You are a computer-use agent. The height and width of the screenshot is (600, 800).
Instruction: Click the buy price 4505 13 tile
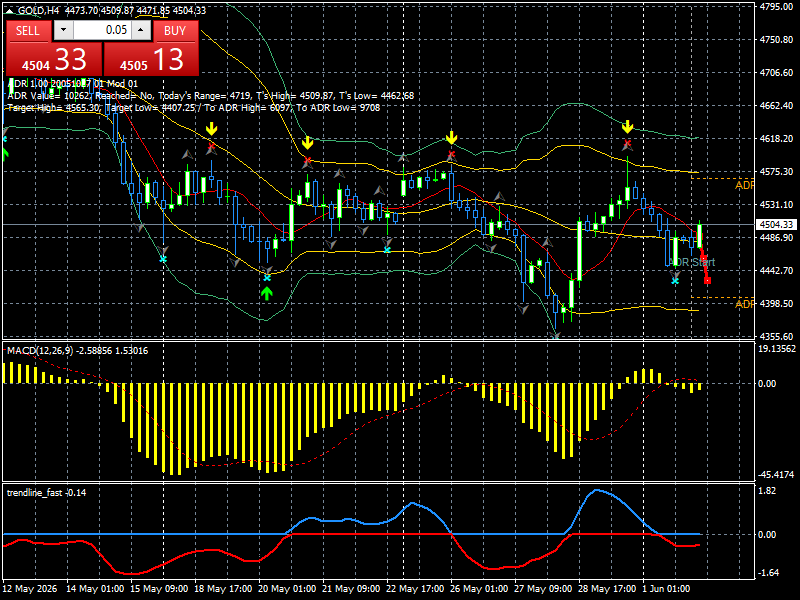151,59
